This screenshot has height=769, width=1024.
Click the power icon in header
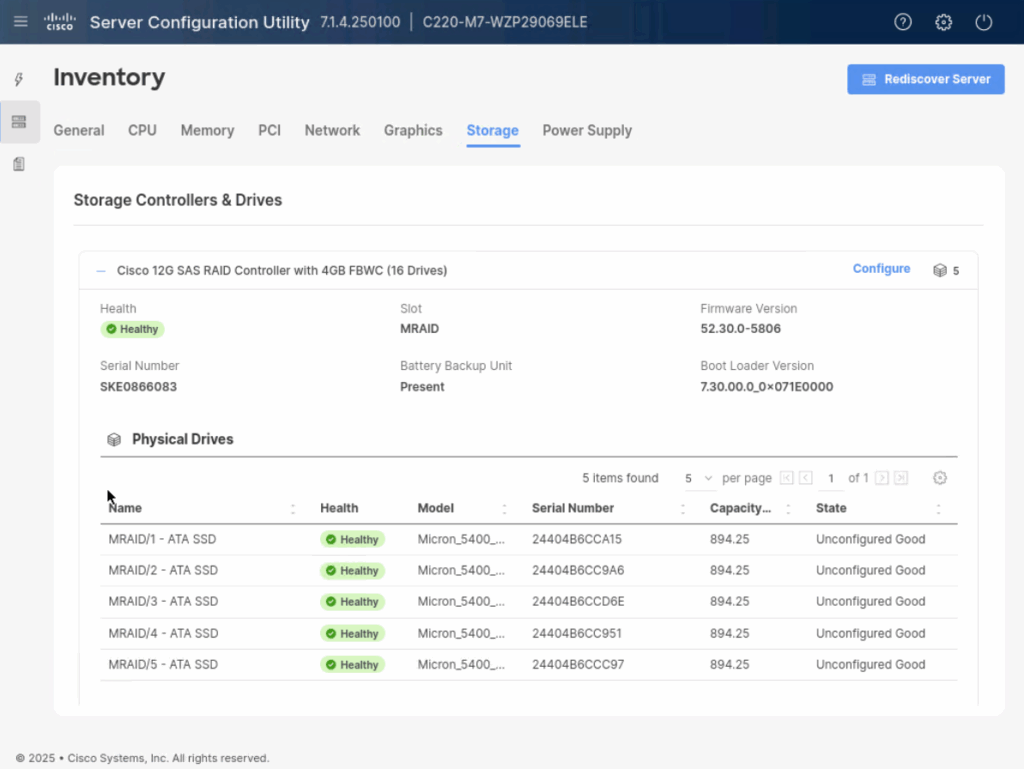coord(984,22)
